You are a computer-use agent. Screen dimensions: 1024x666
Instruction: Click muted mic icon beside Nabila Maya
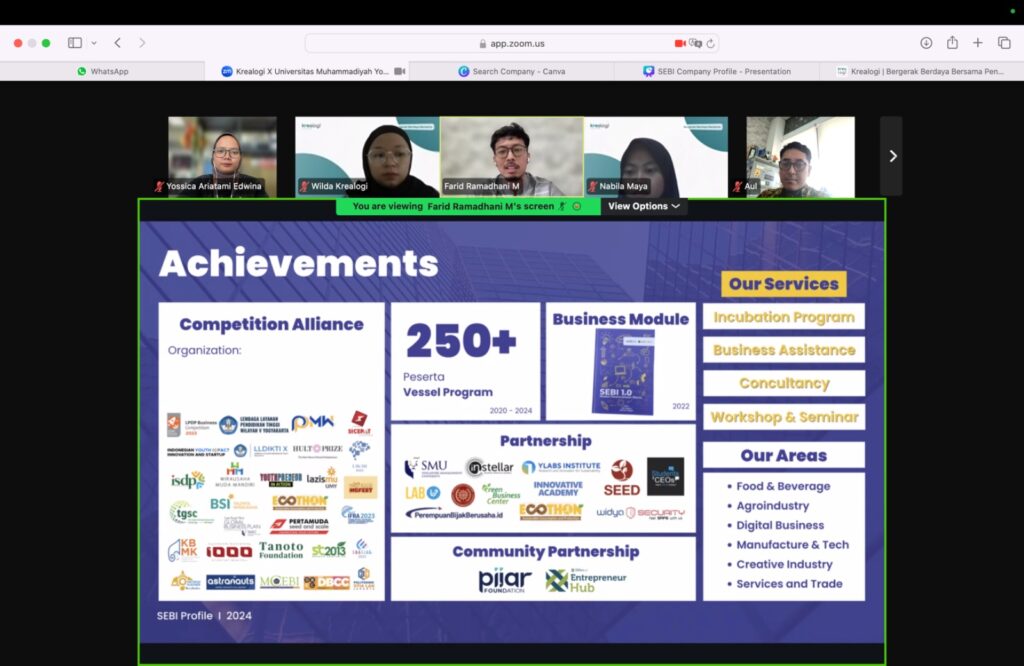(593, 186)
